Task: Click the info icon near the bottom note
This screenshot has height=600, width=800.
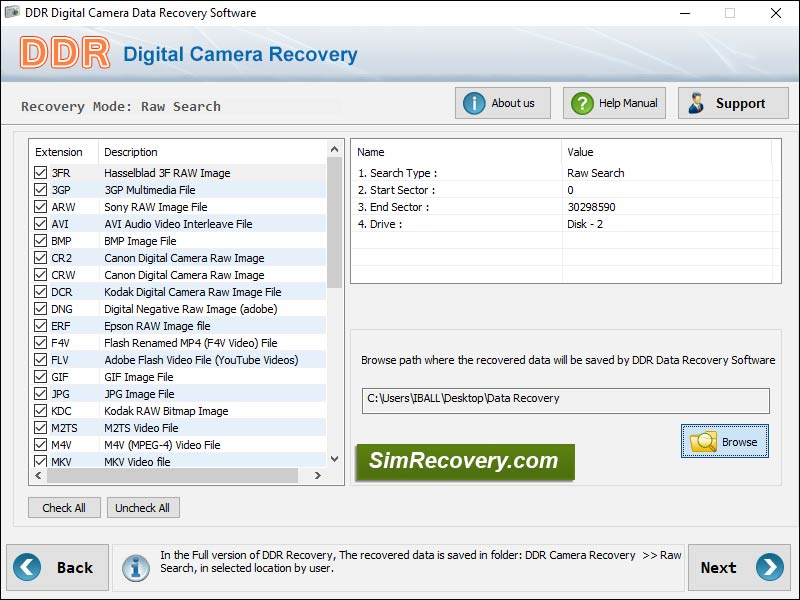Action: click(137, 567)
